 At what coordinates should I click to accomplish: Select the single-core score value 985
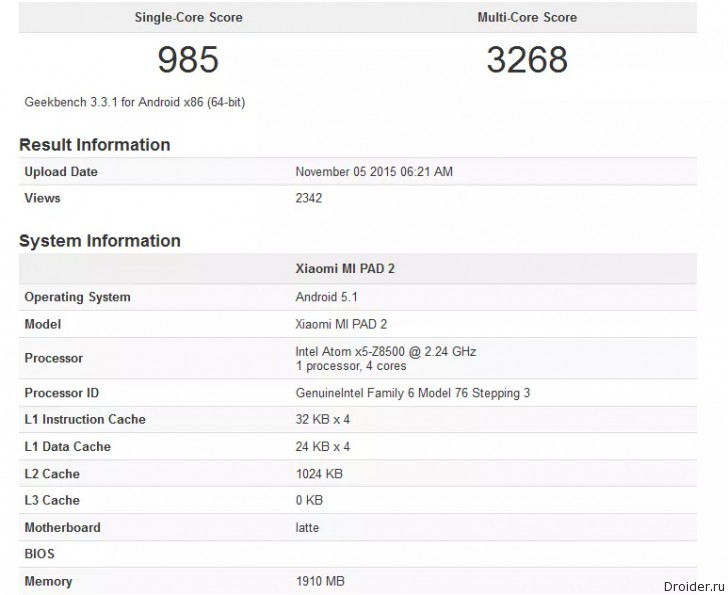pos(188,59)
